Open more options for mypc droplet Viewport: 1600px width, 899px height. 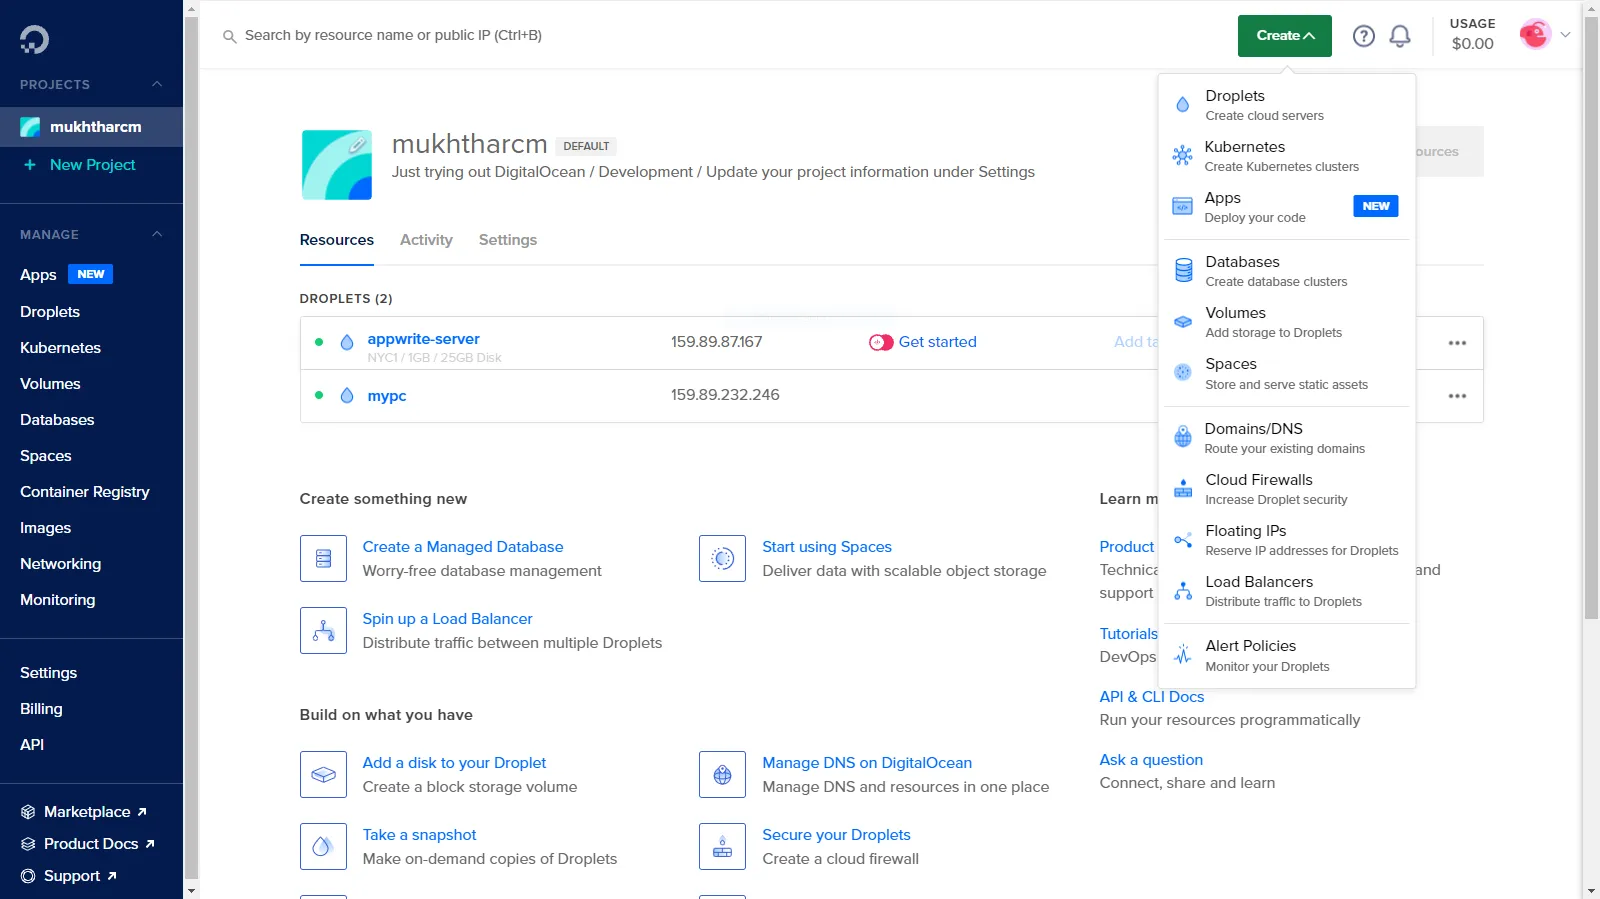1457,396
